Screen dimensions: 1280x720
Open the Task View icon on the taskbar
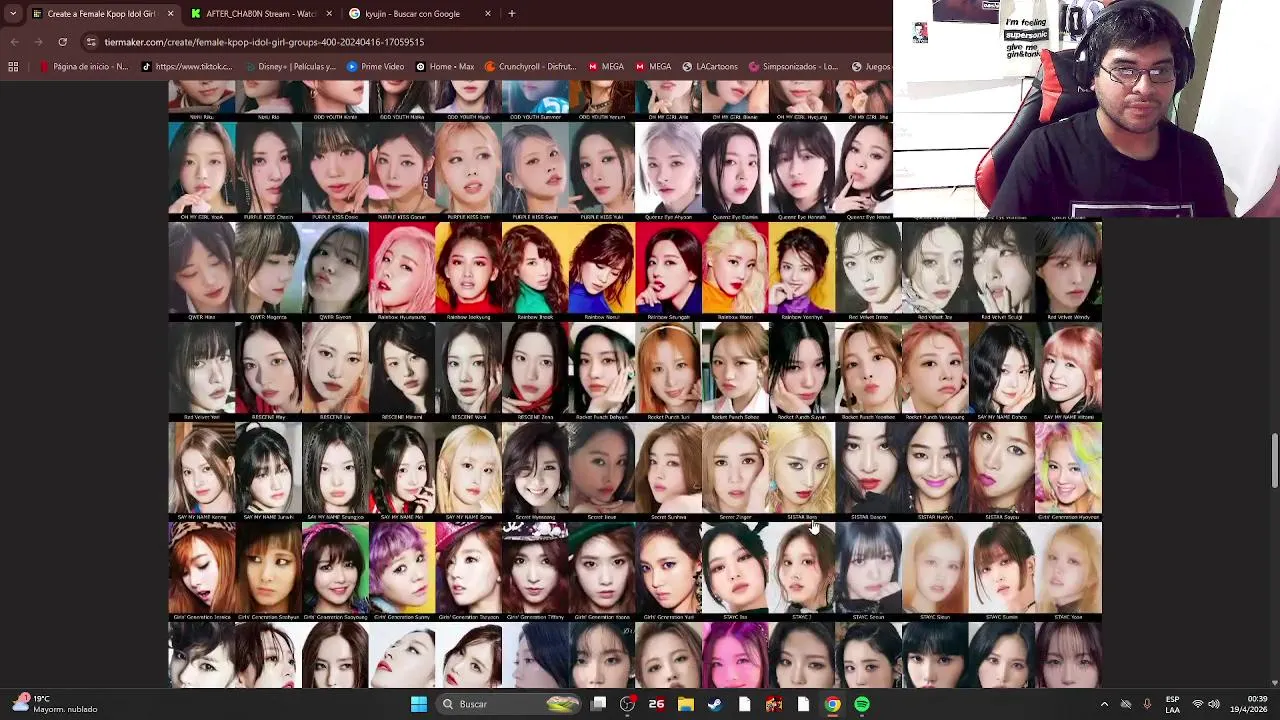point(598,704)
